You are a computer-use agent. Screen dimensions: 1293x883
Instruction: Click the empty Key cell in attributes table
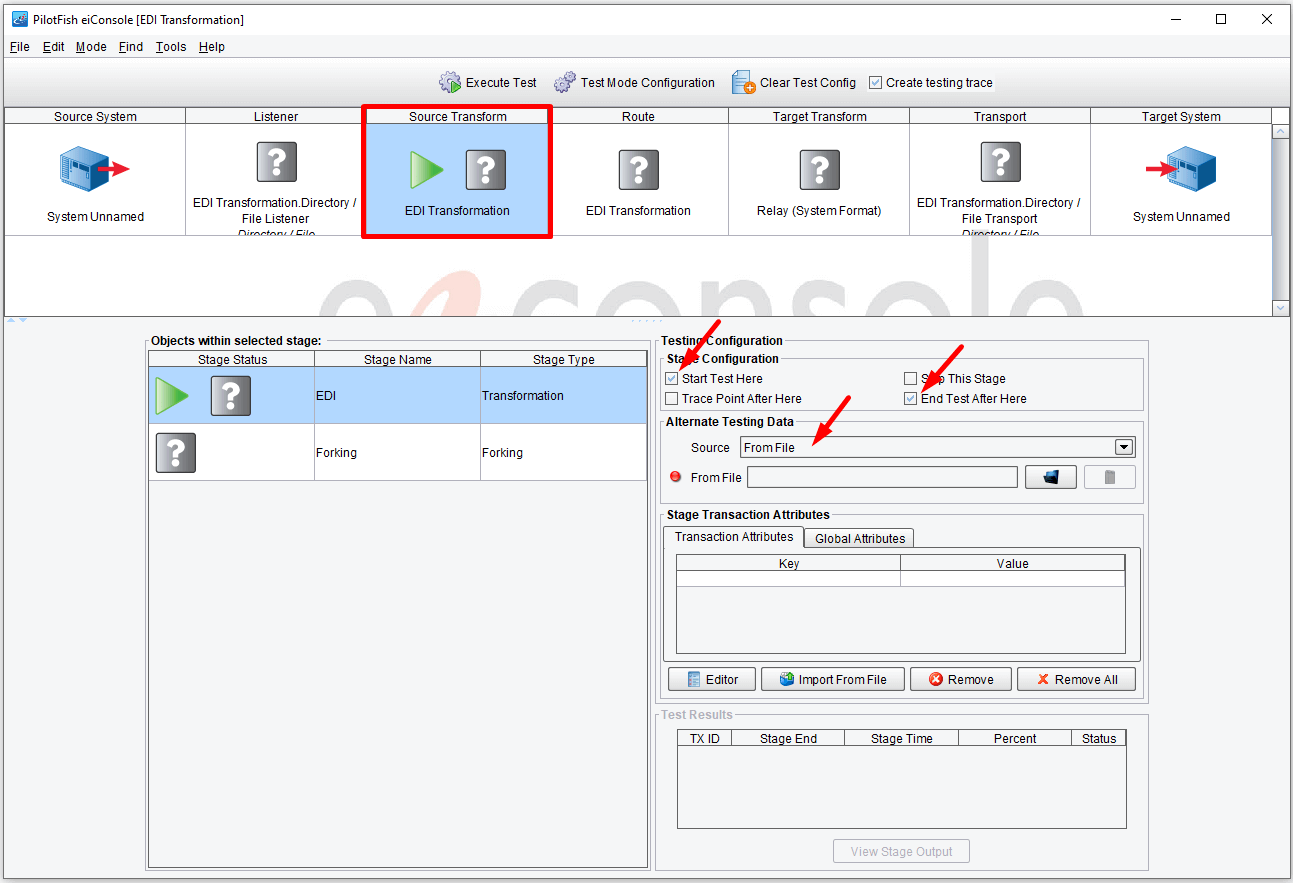click(x=789, y=579)
